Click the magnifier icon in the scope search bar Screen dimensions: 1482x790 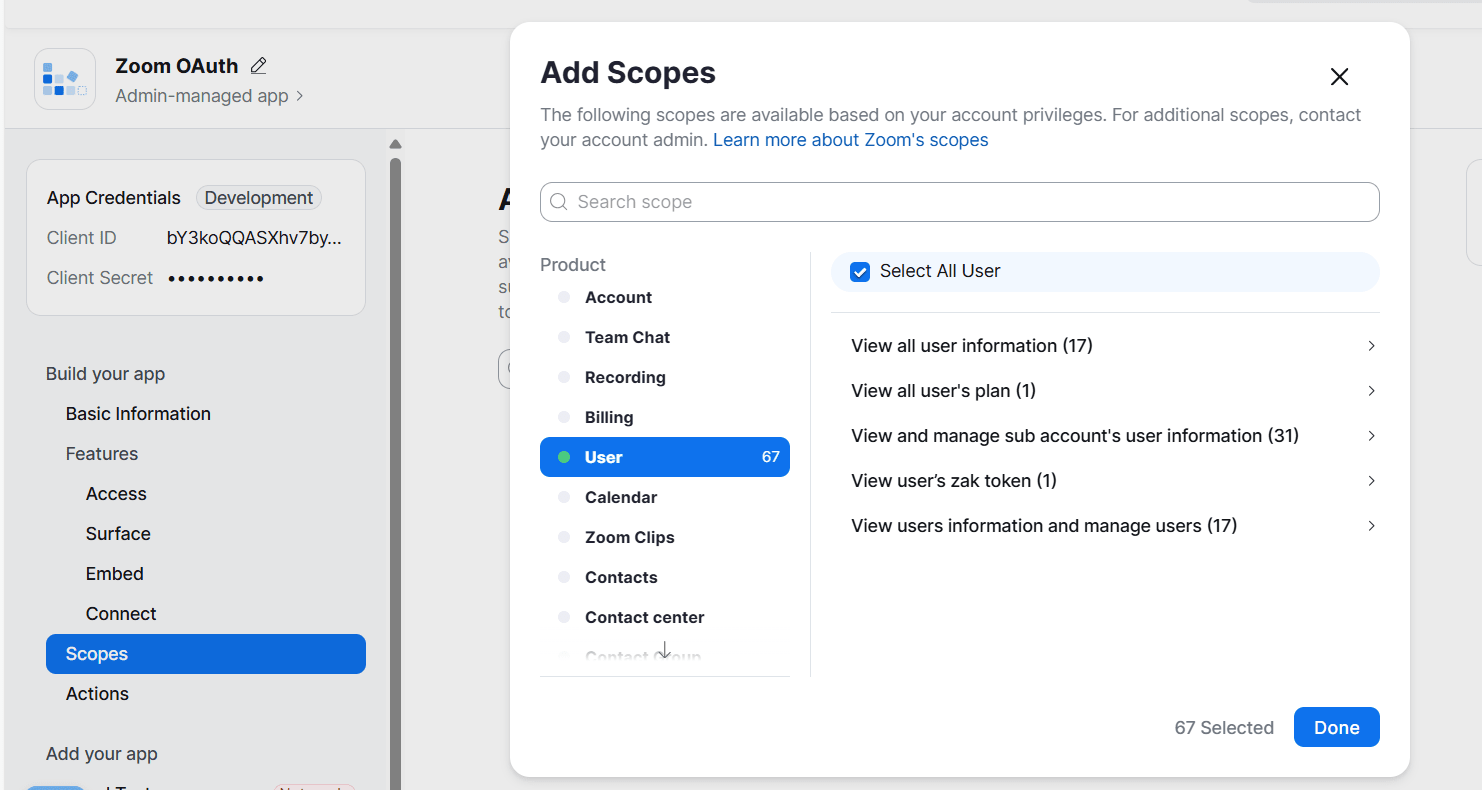pos(558,202)
